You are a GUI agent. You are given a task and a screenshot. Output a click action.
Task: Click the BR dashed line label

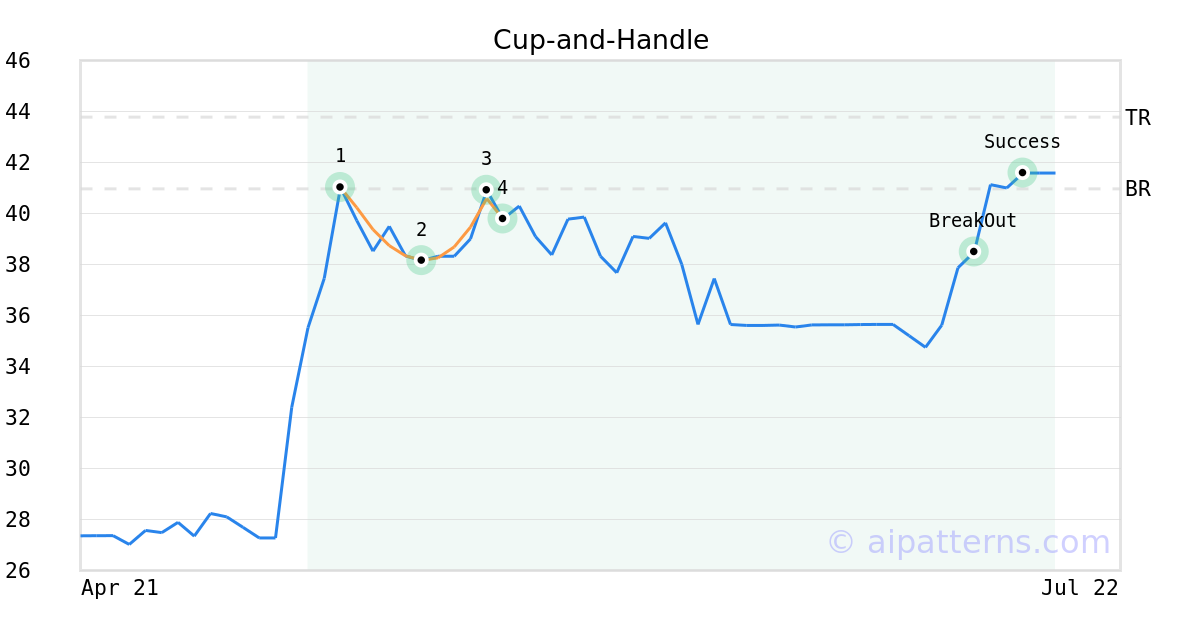click(1138, 189)
